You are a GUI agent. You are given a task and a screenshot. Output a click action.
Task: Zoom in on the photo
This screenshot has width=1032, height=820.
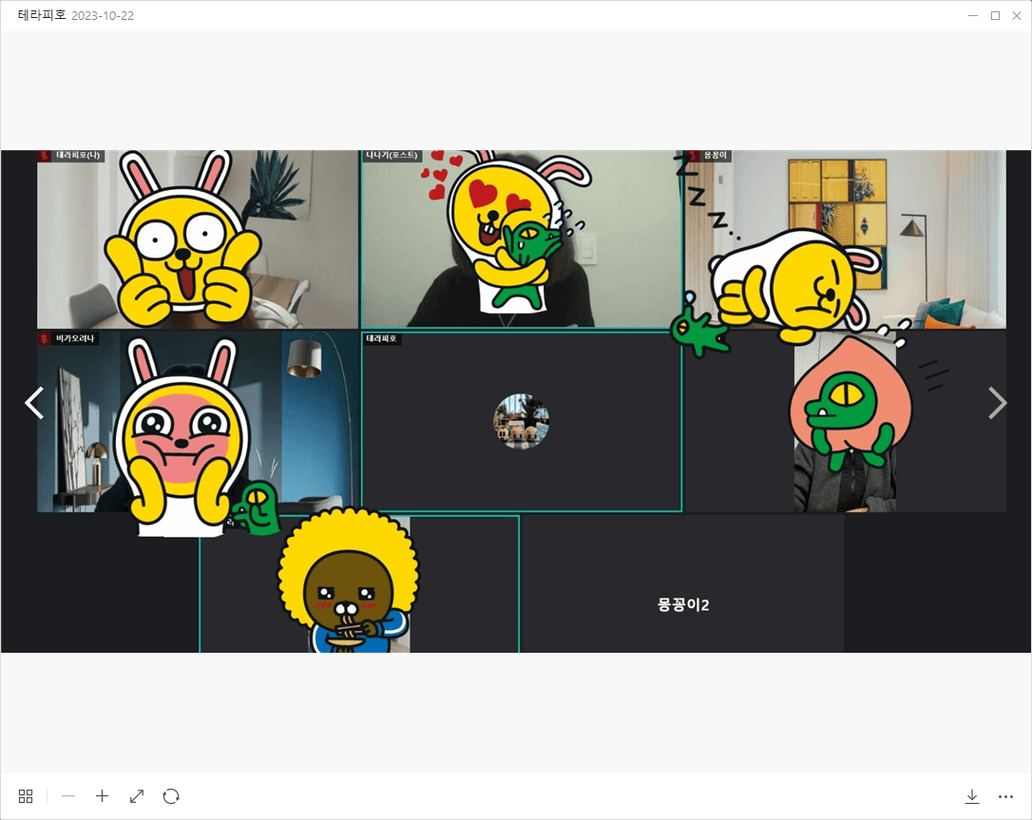tap(102, 796)
